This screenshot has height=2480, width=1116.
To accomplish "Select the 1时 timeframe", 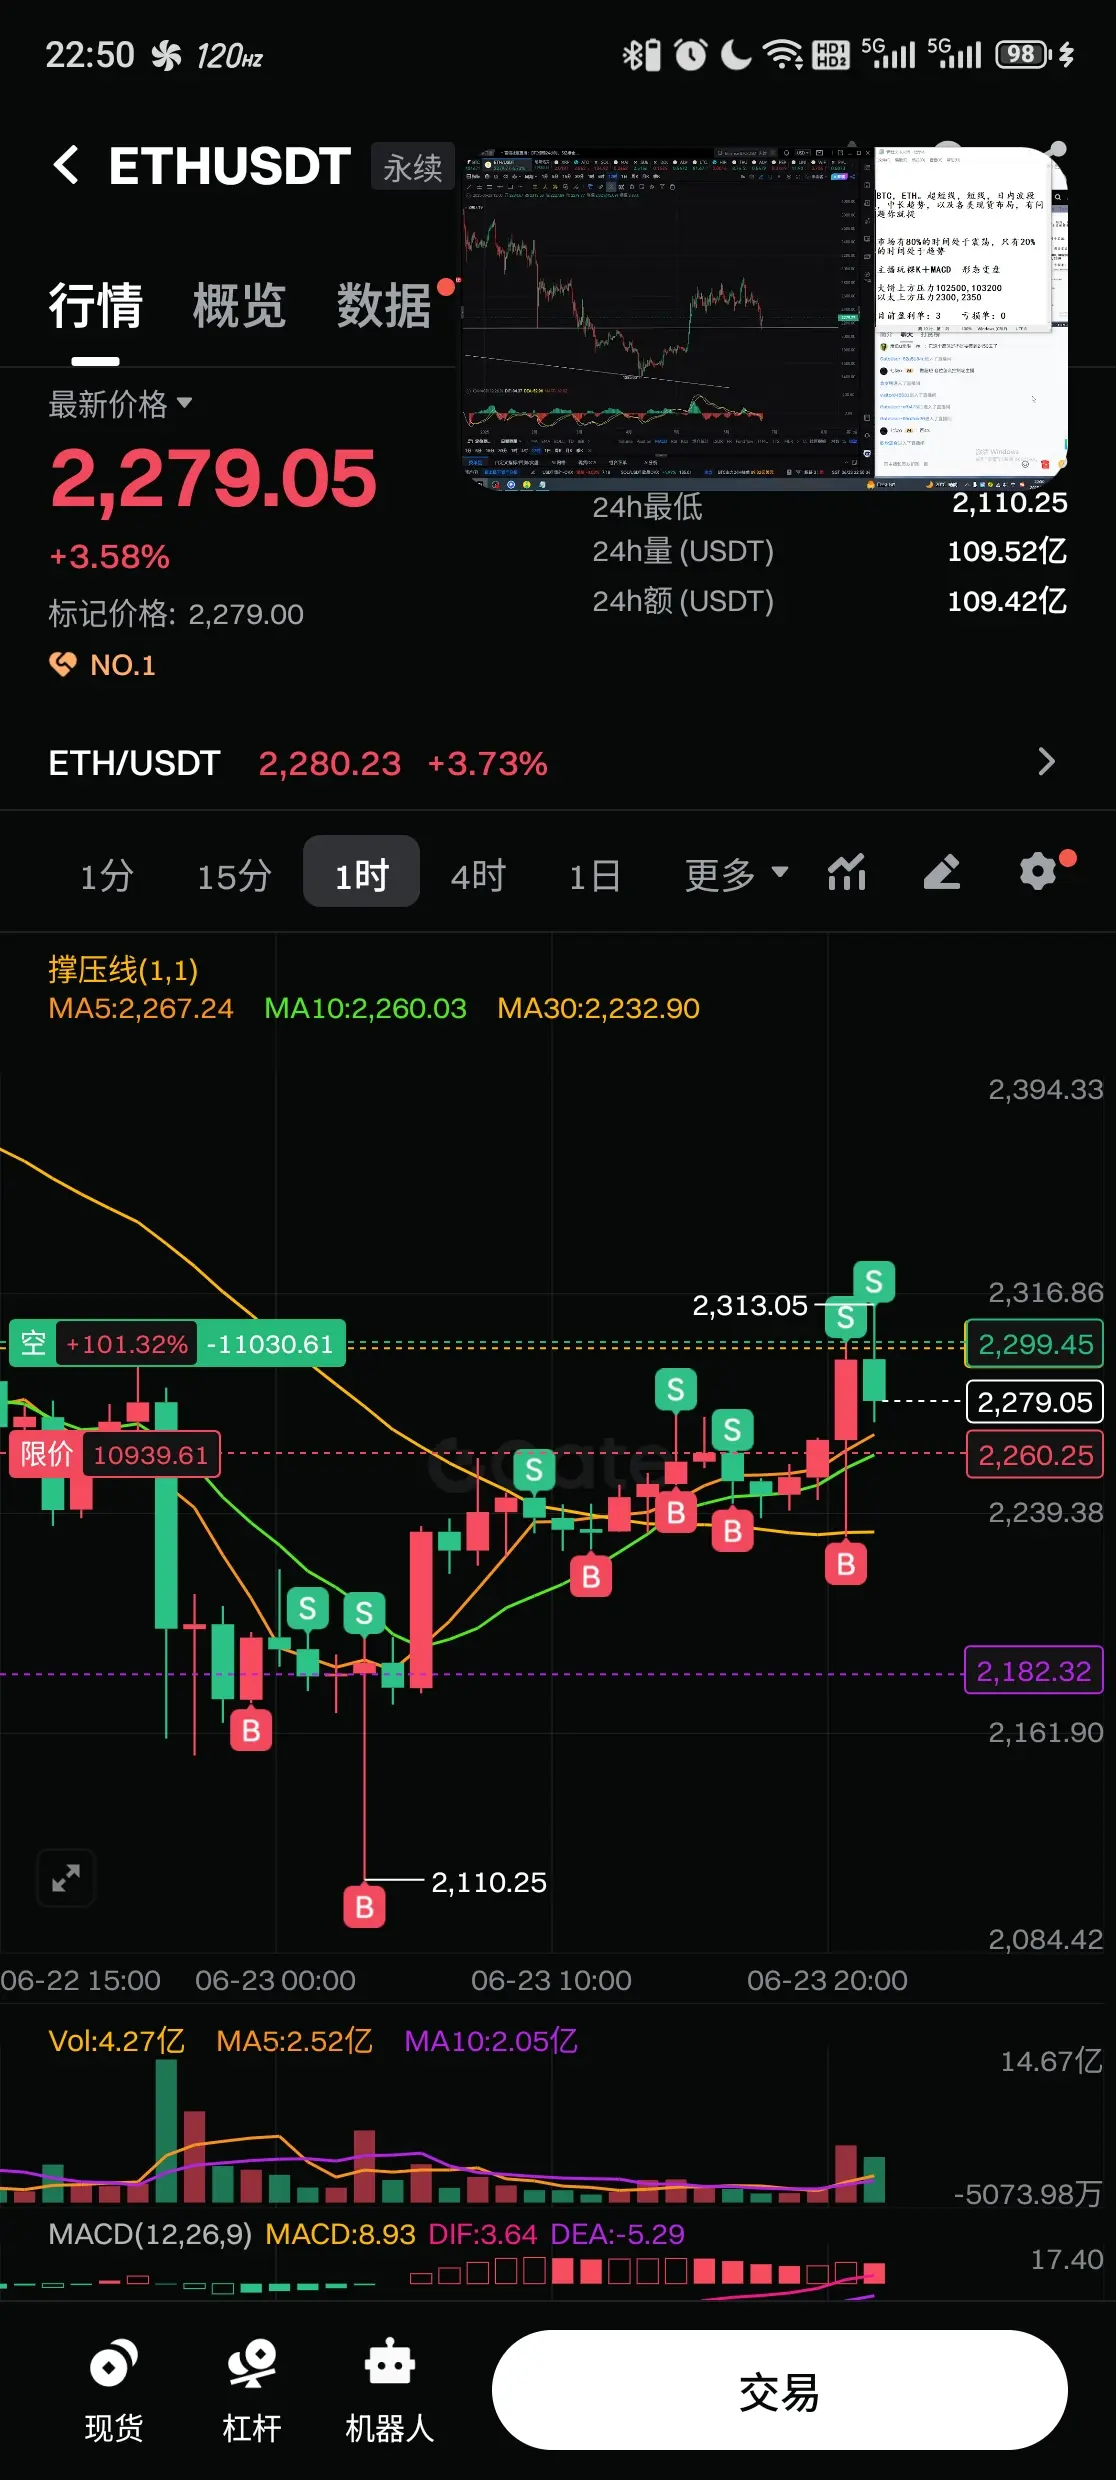I will [361, 872].
